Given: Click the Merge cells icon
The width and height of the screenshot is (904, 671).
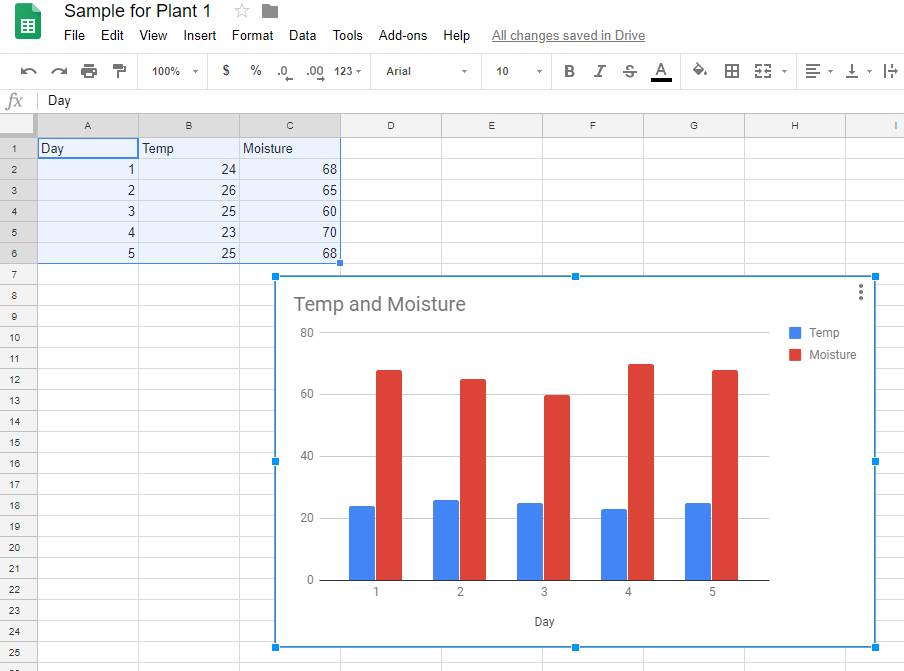Looking at the screenshot, I should click(x=763, y=71).
